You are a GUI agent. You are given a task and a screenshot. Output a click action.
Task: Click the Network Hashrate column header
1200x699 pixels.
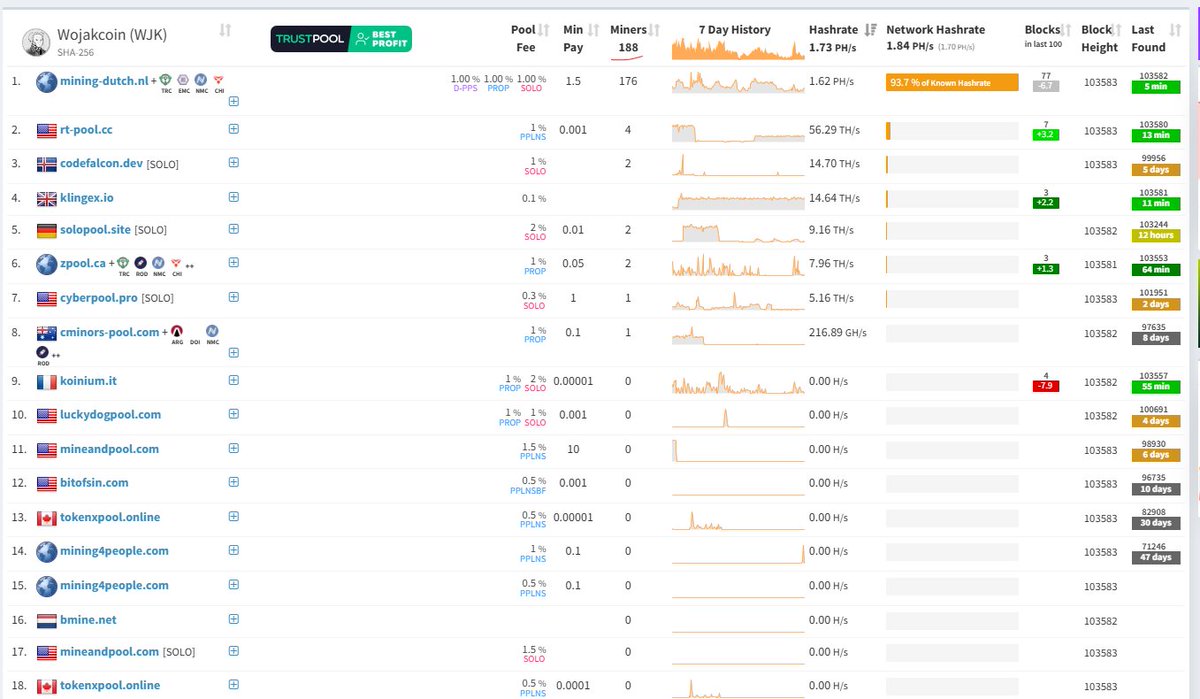(936, 30)
